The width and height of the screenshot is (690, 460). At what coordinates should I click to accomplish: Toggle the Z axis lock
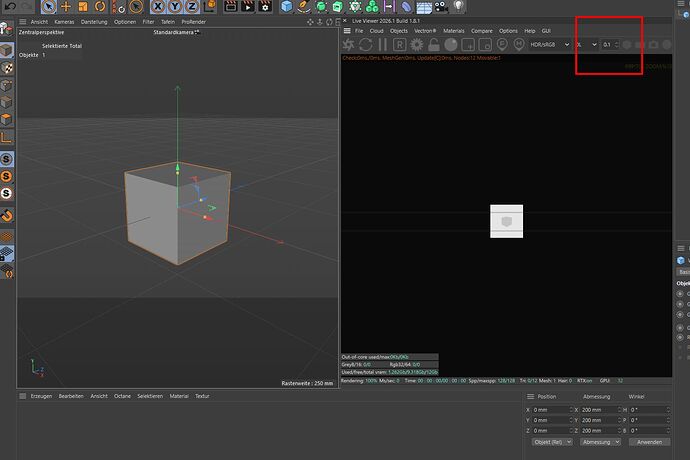(x=192, y=6)
